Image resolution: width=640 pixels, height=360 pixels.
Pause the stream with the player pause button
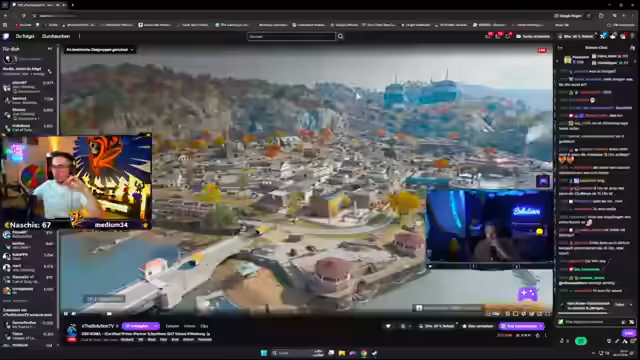[66, 313]
